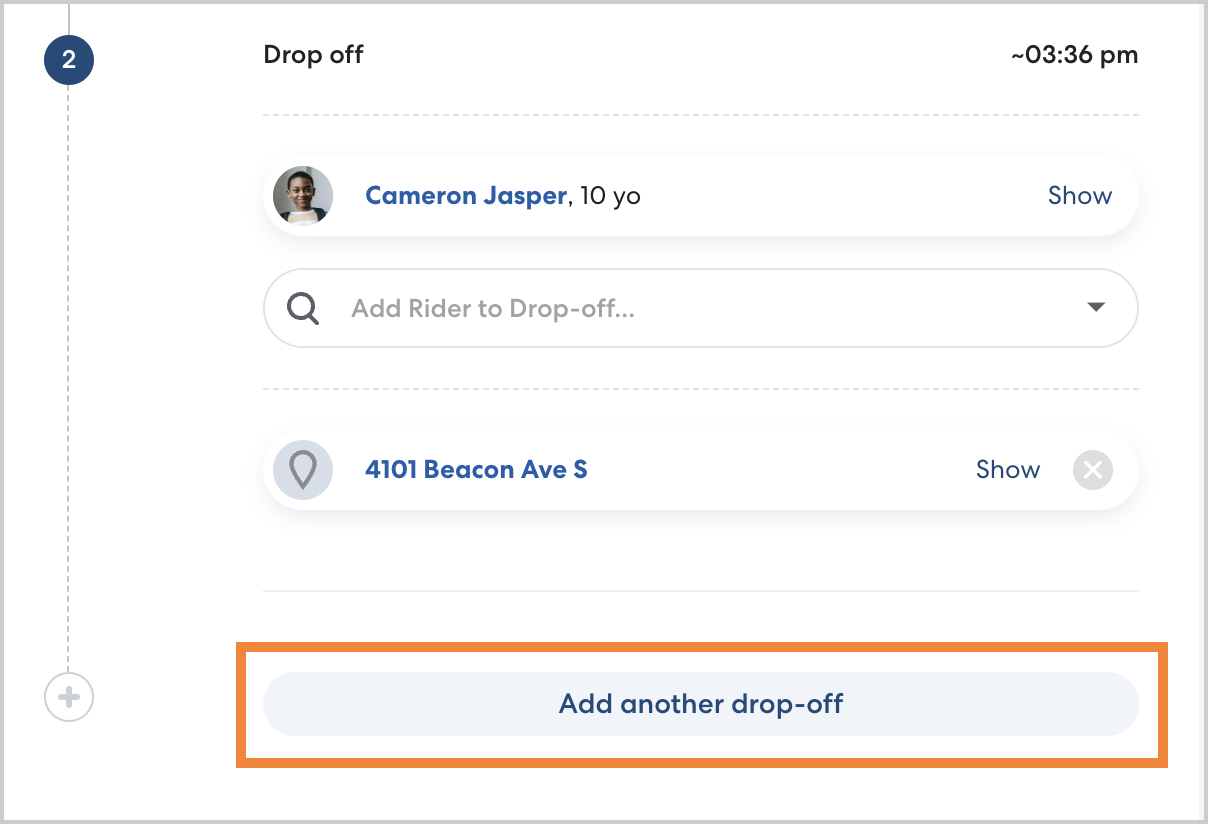This screenshot has height=824, width=1208.
Task: Open Cameron Jasper's name link
Action: [466, 196]
